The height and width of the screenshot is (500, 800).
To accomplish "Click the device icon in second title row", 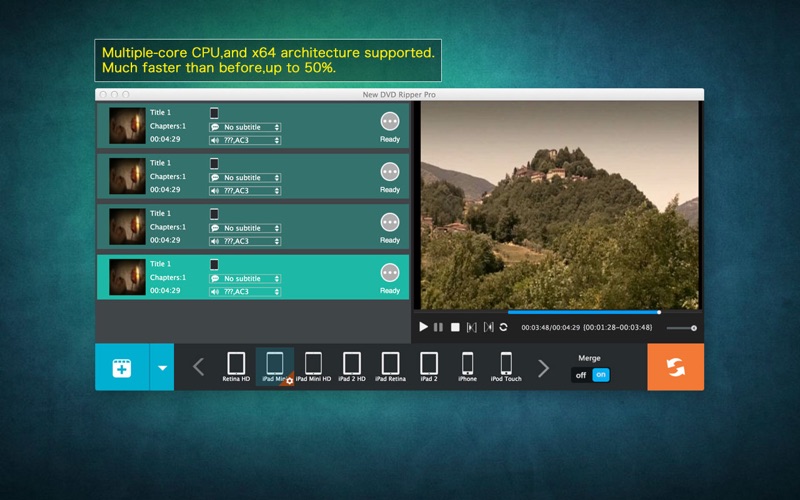I will click(214, 163).
